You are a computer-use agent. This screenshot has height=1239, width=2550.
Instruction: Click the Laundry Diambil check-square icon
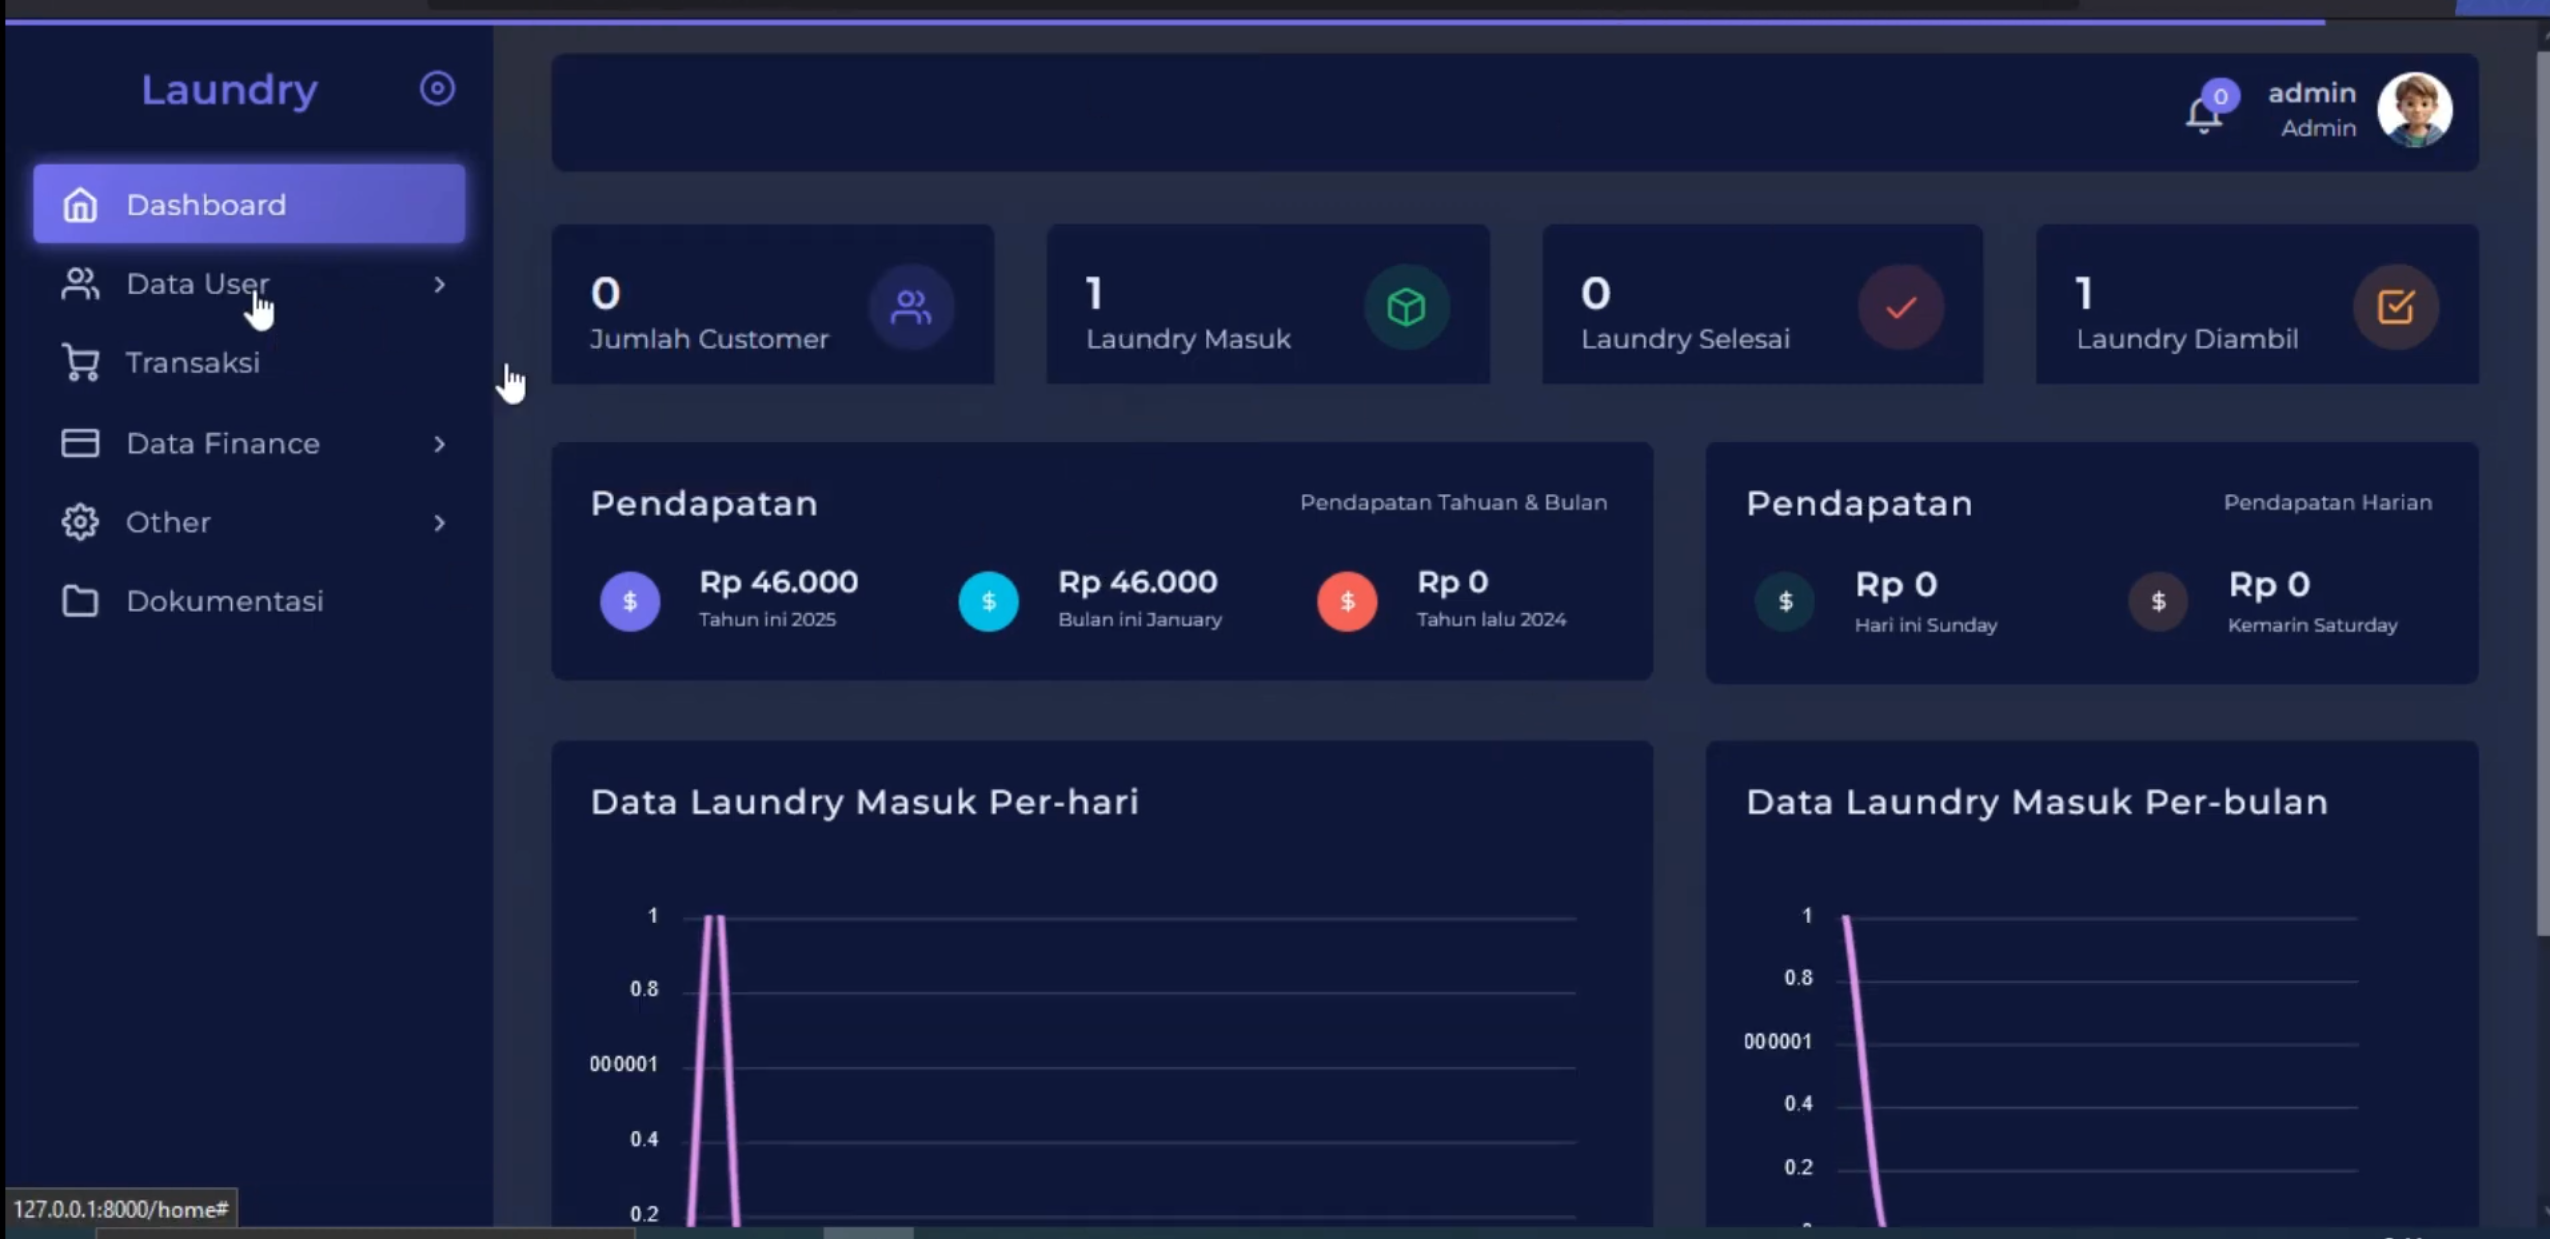(x=2396, y=306)
